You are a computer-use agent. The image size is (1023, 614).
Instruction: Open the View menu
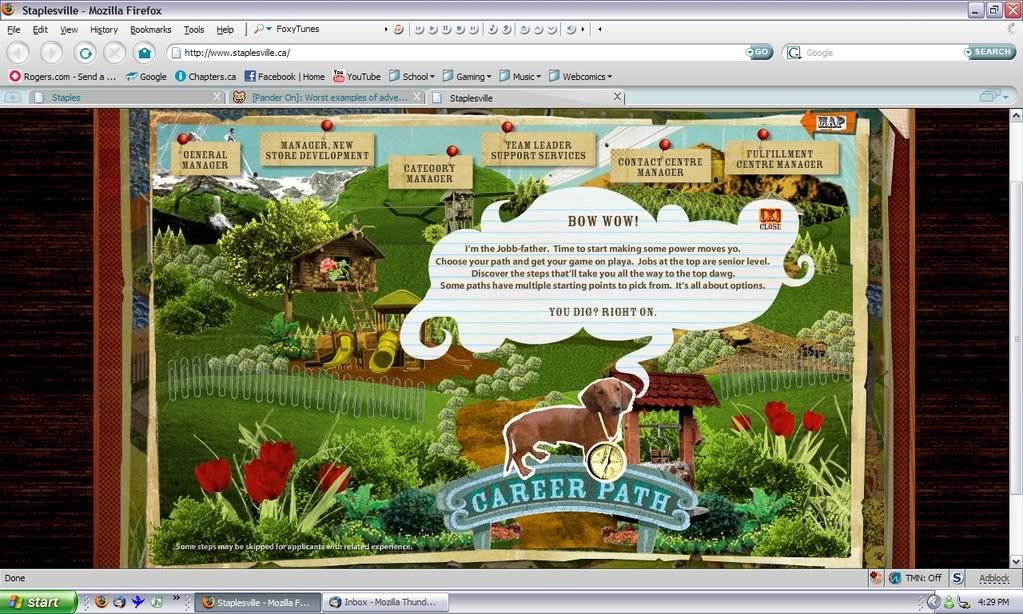point(69,29)
